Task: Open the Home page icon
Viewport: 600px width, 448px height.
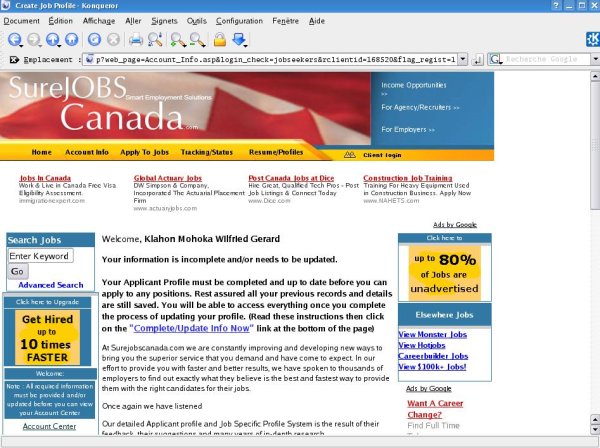Action: pos(72,39)
